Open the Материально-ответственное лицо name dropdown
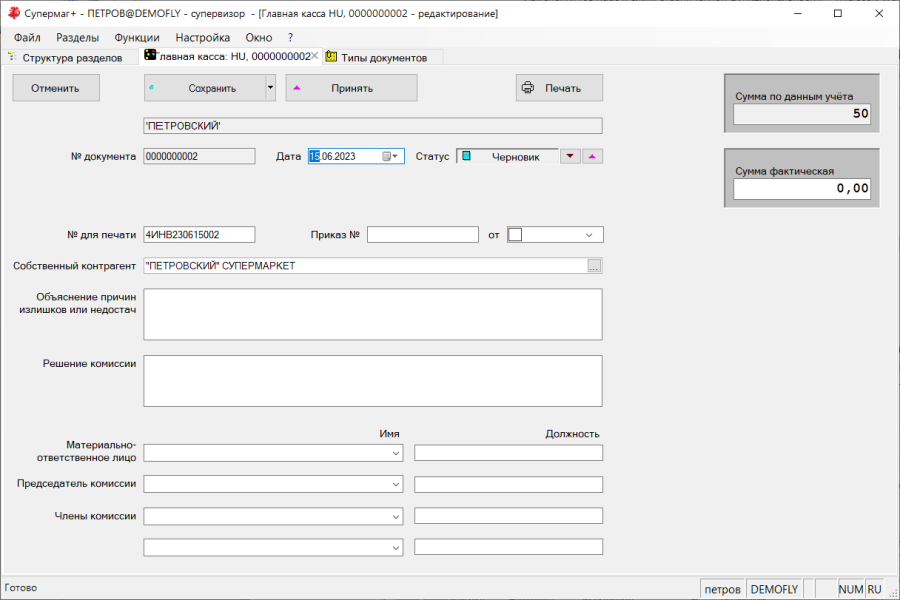900x600 pixels. (x=396, y=453)
